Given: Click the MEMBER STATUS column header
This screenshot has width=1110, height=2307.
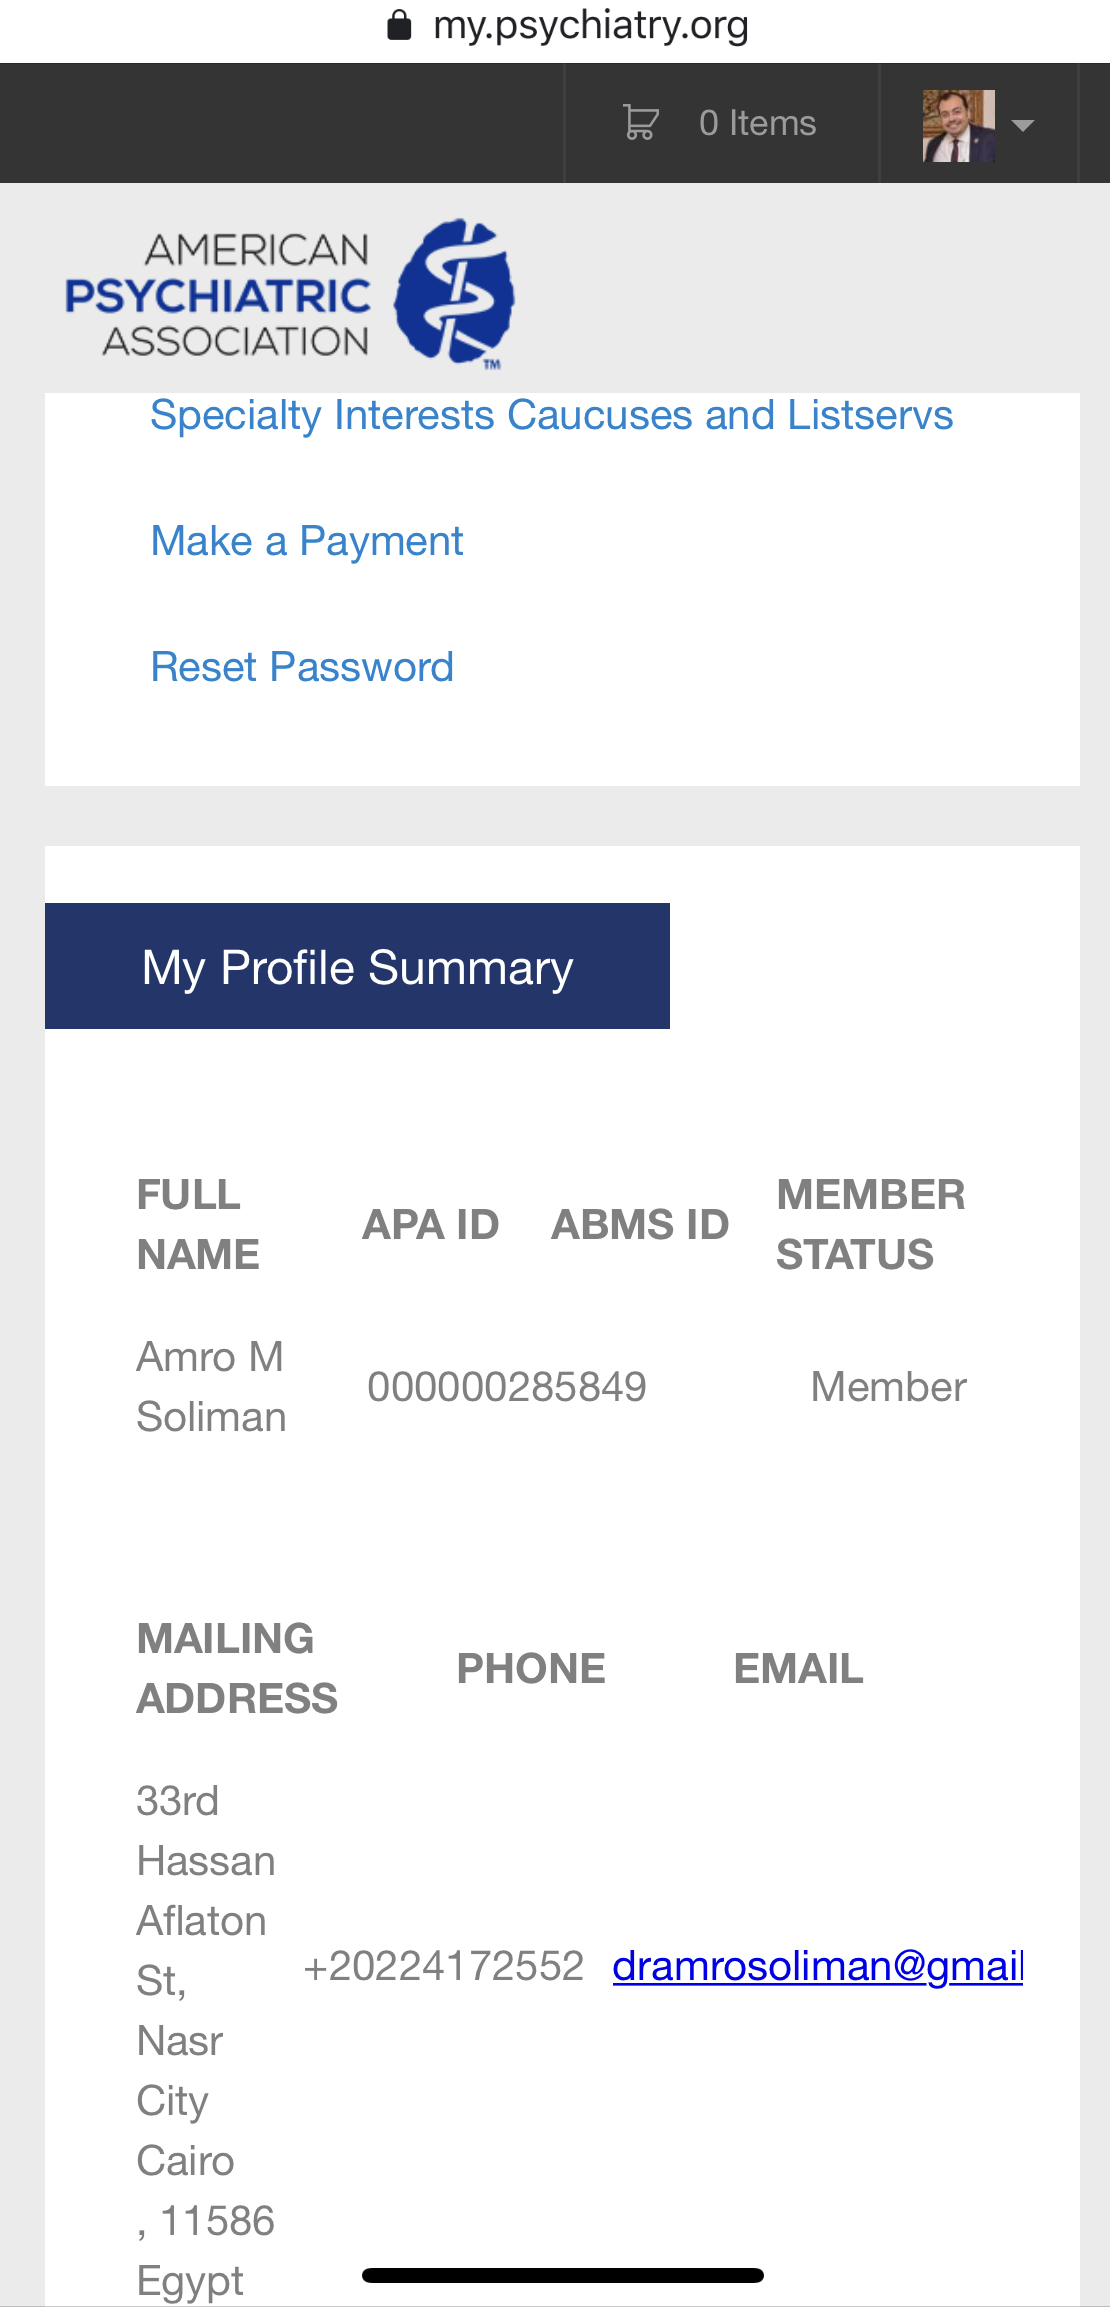Looking at the screenshot, I should (x=870, y=1224).
